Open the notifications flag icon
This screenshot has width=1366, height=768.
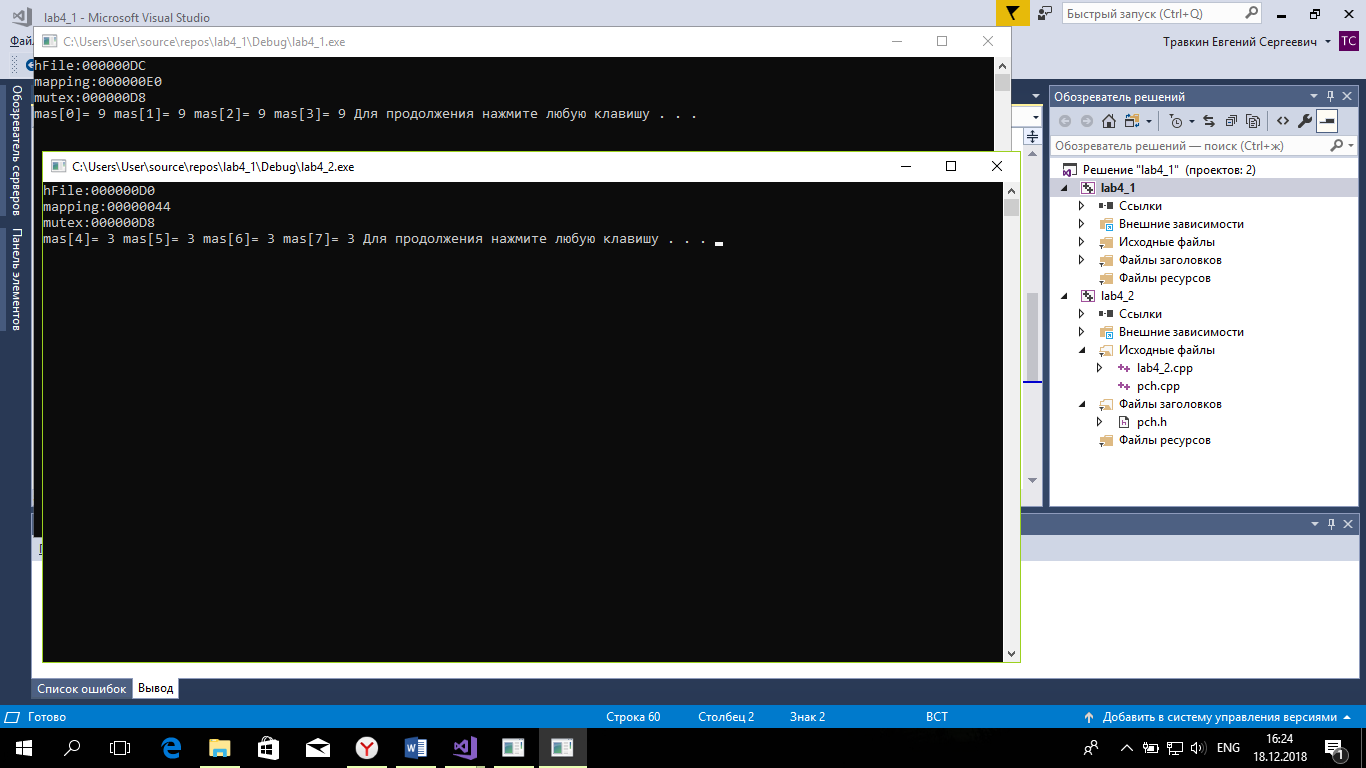tap(1012, 13)
